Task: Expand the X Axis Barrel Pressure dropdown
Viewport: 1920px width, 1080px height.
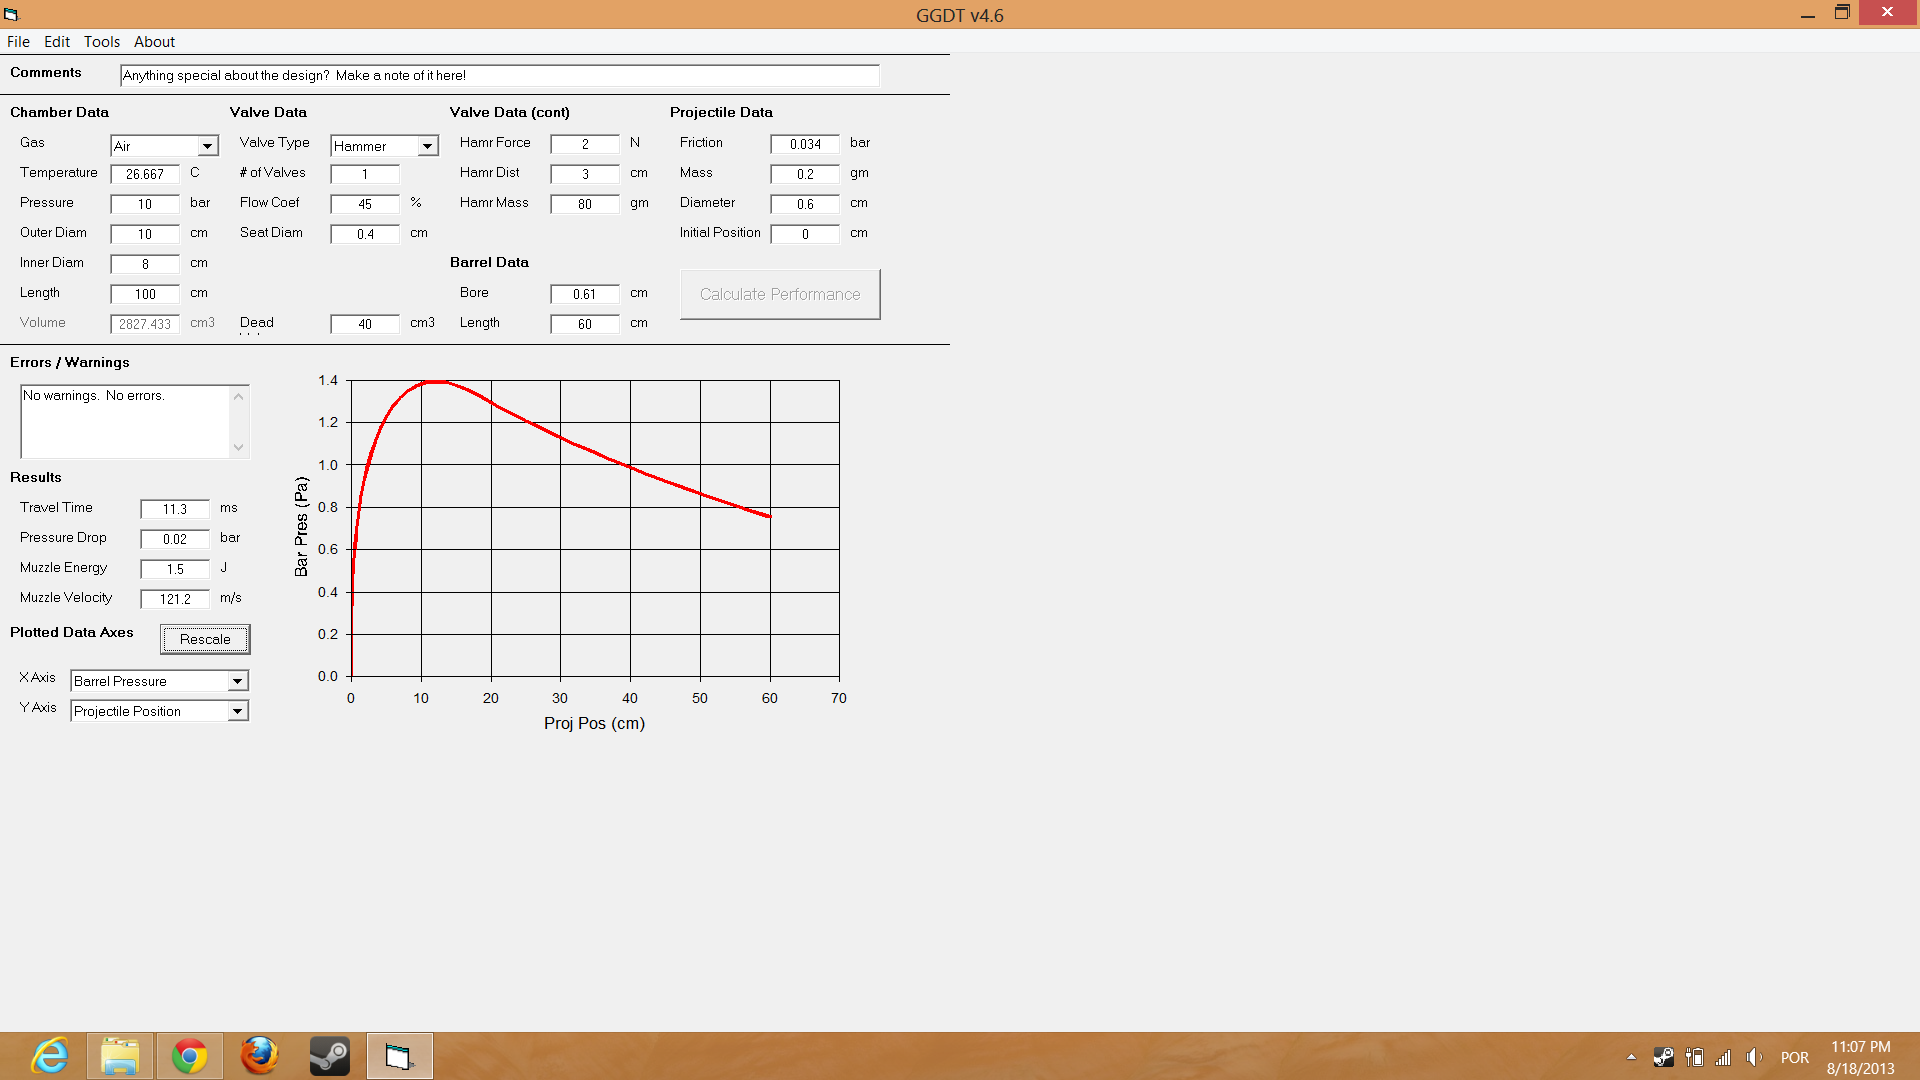Action: (237, 681)
